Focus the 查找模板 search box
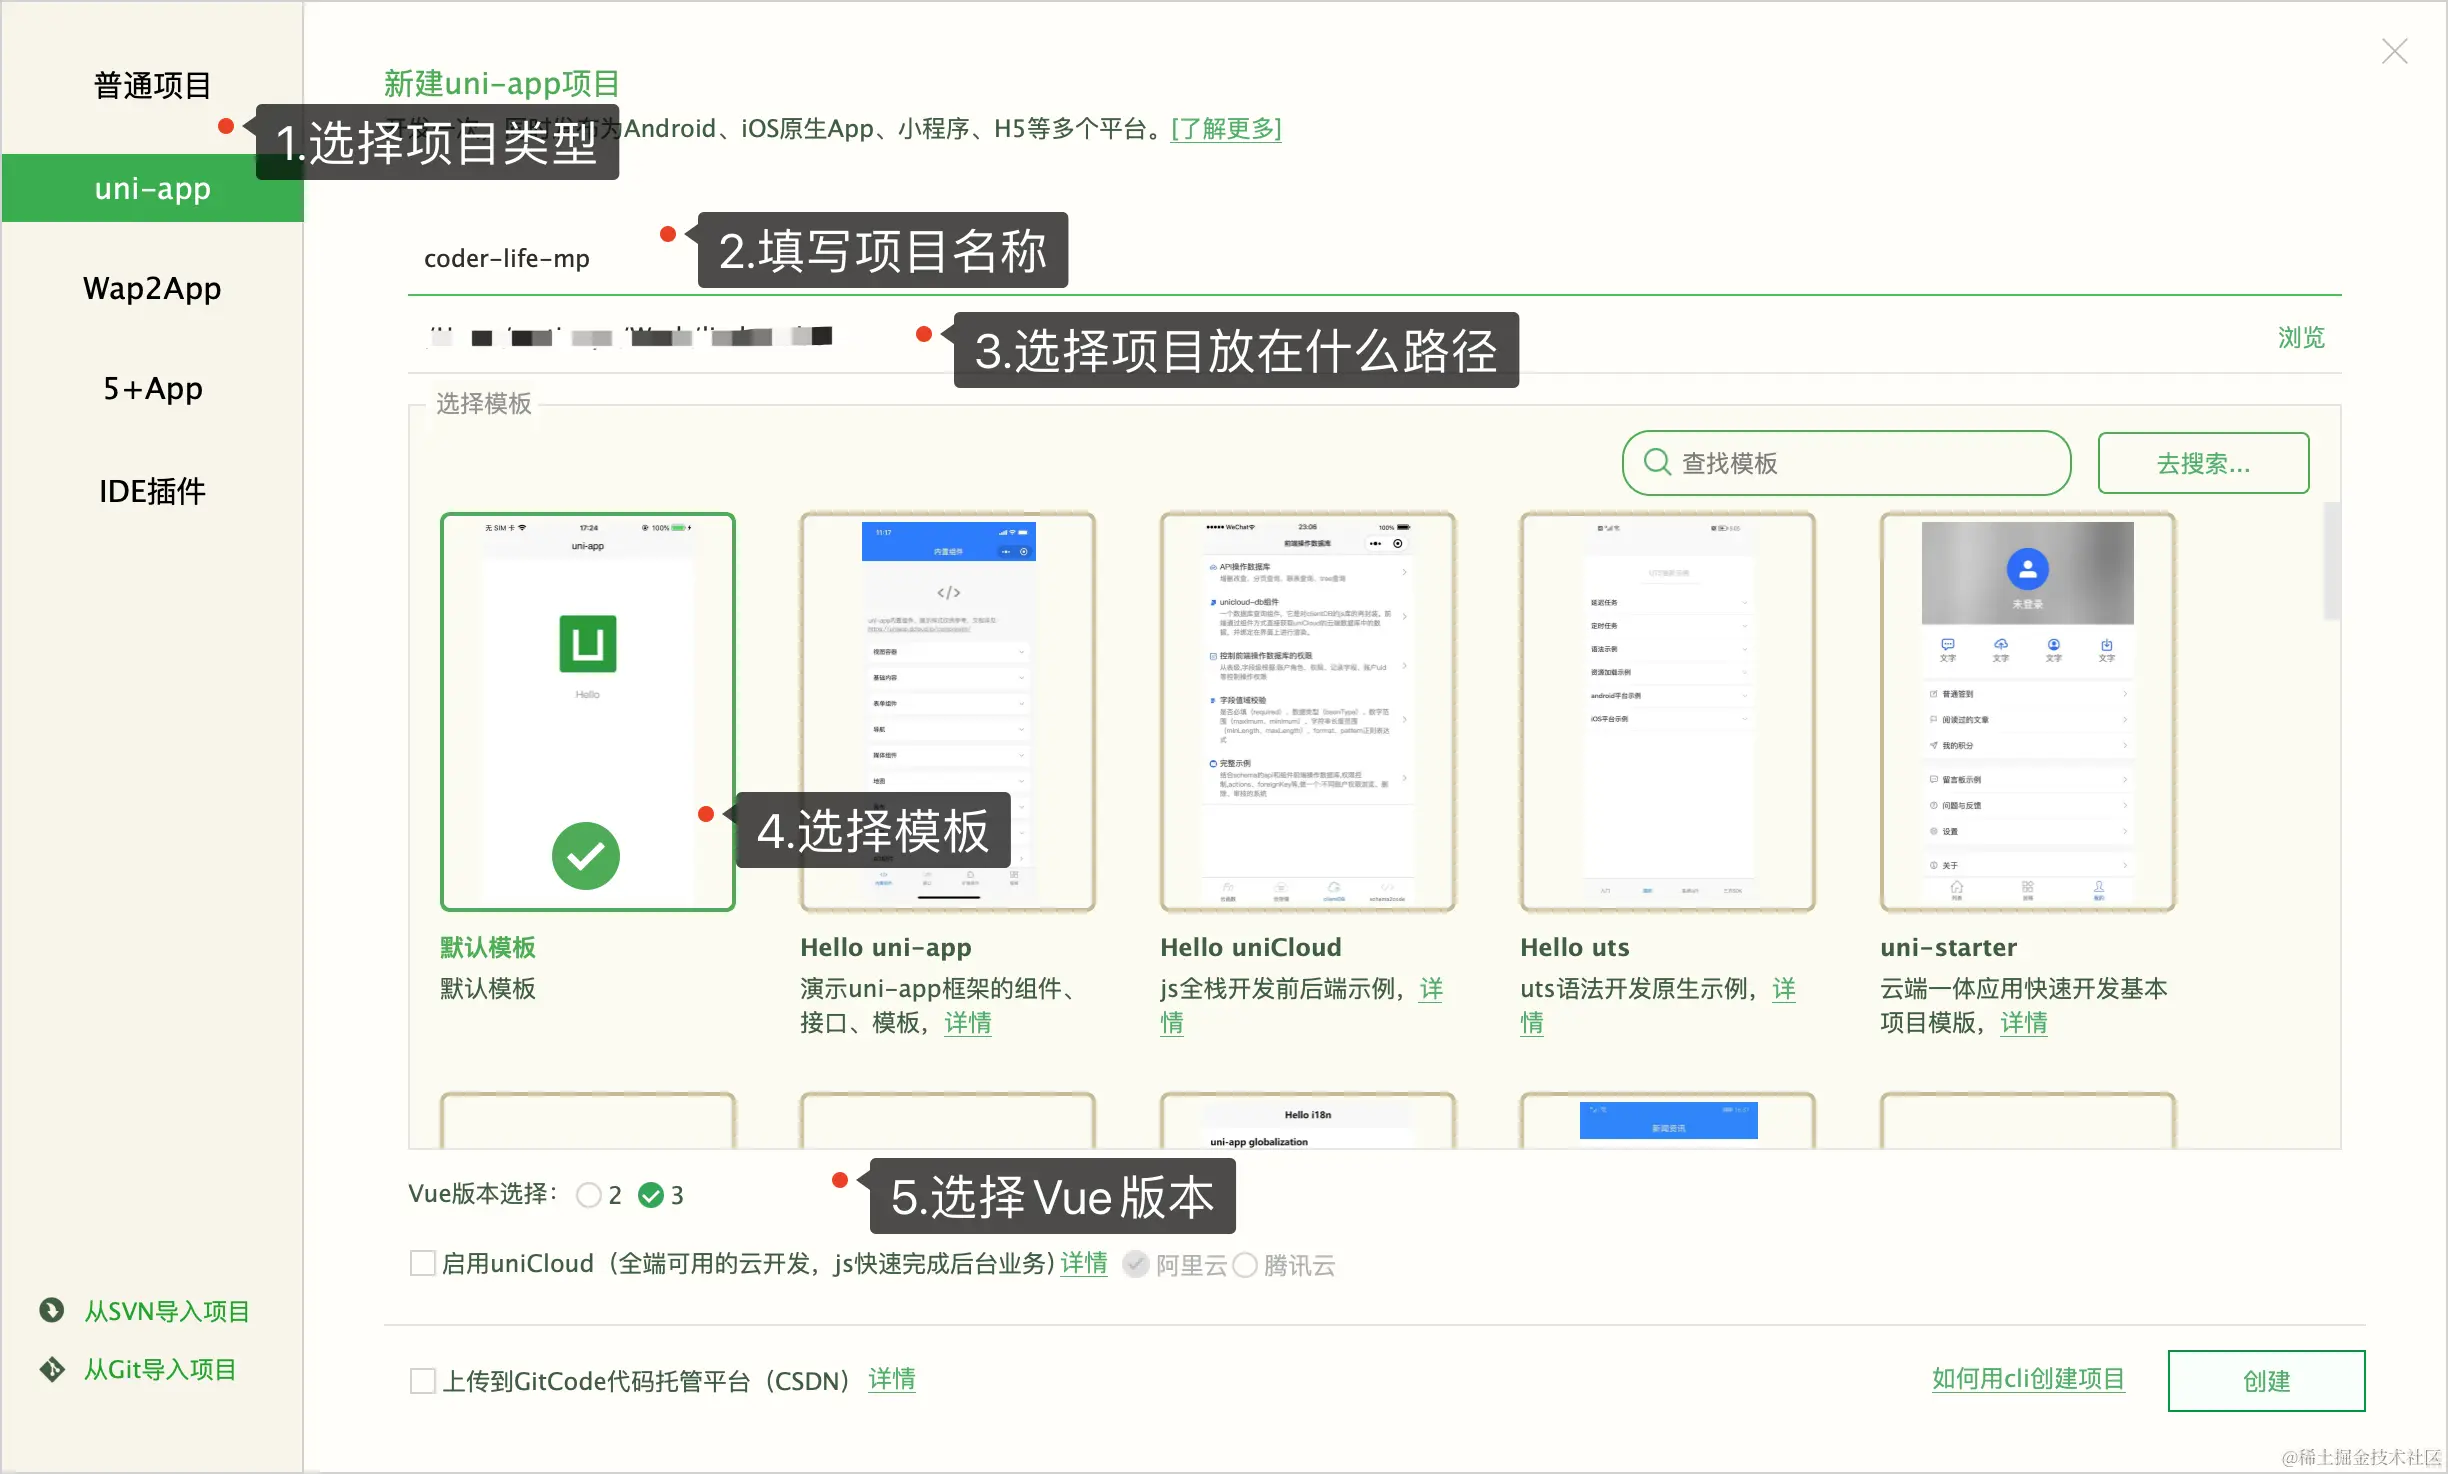 coord(1846,463)
